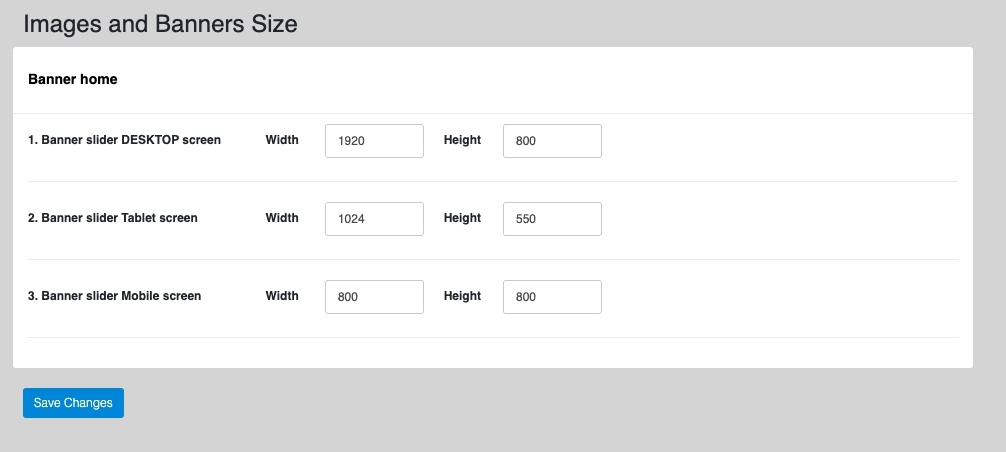Click the Height label in DESKTOP row
1006x452 pixels.
pyautogui.click(x=462, y=140)
